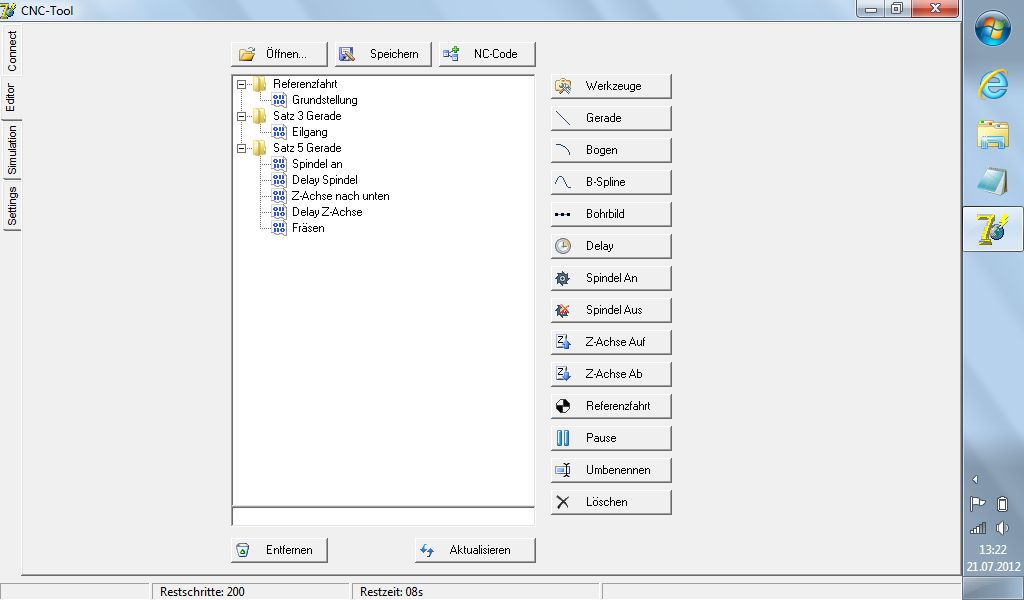Insert a B-Spline curve
This screenshot has width=1024, height=600.
610,182
